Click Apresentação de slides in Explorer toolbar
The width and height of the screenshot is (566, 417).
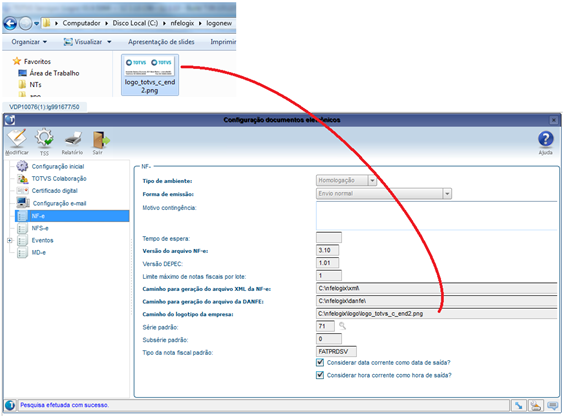[161, 42]
